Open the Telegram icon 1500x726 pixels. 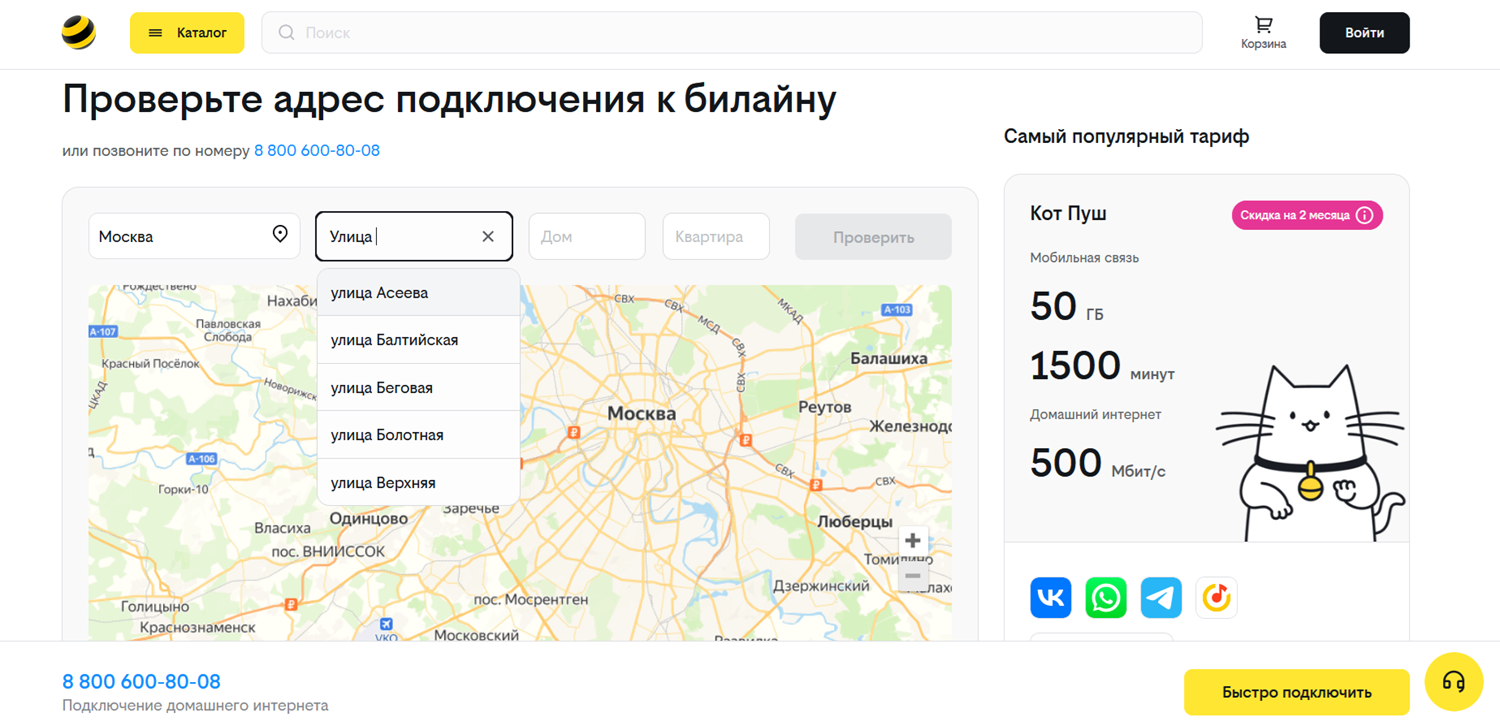tap(1161, 598)
